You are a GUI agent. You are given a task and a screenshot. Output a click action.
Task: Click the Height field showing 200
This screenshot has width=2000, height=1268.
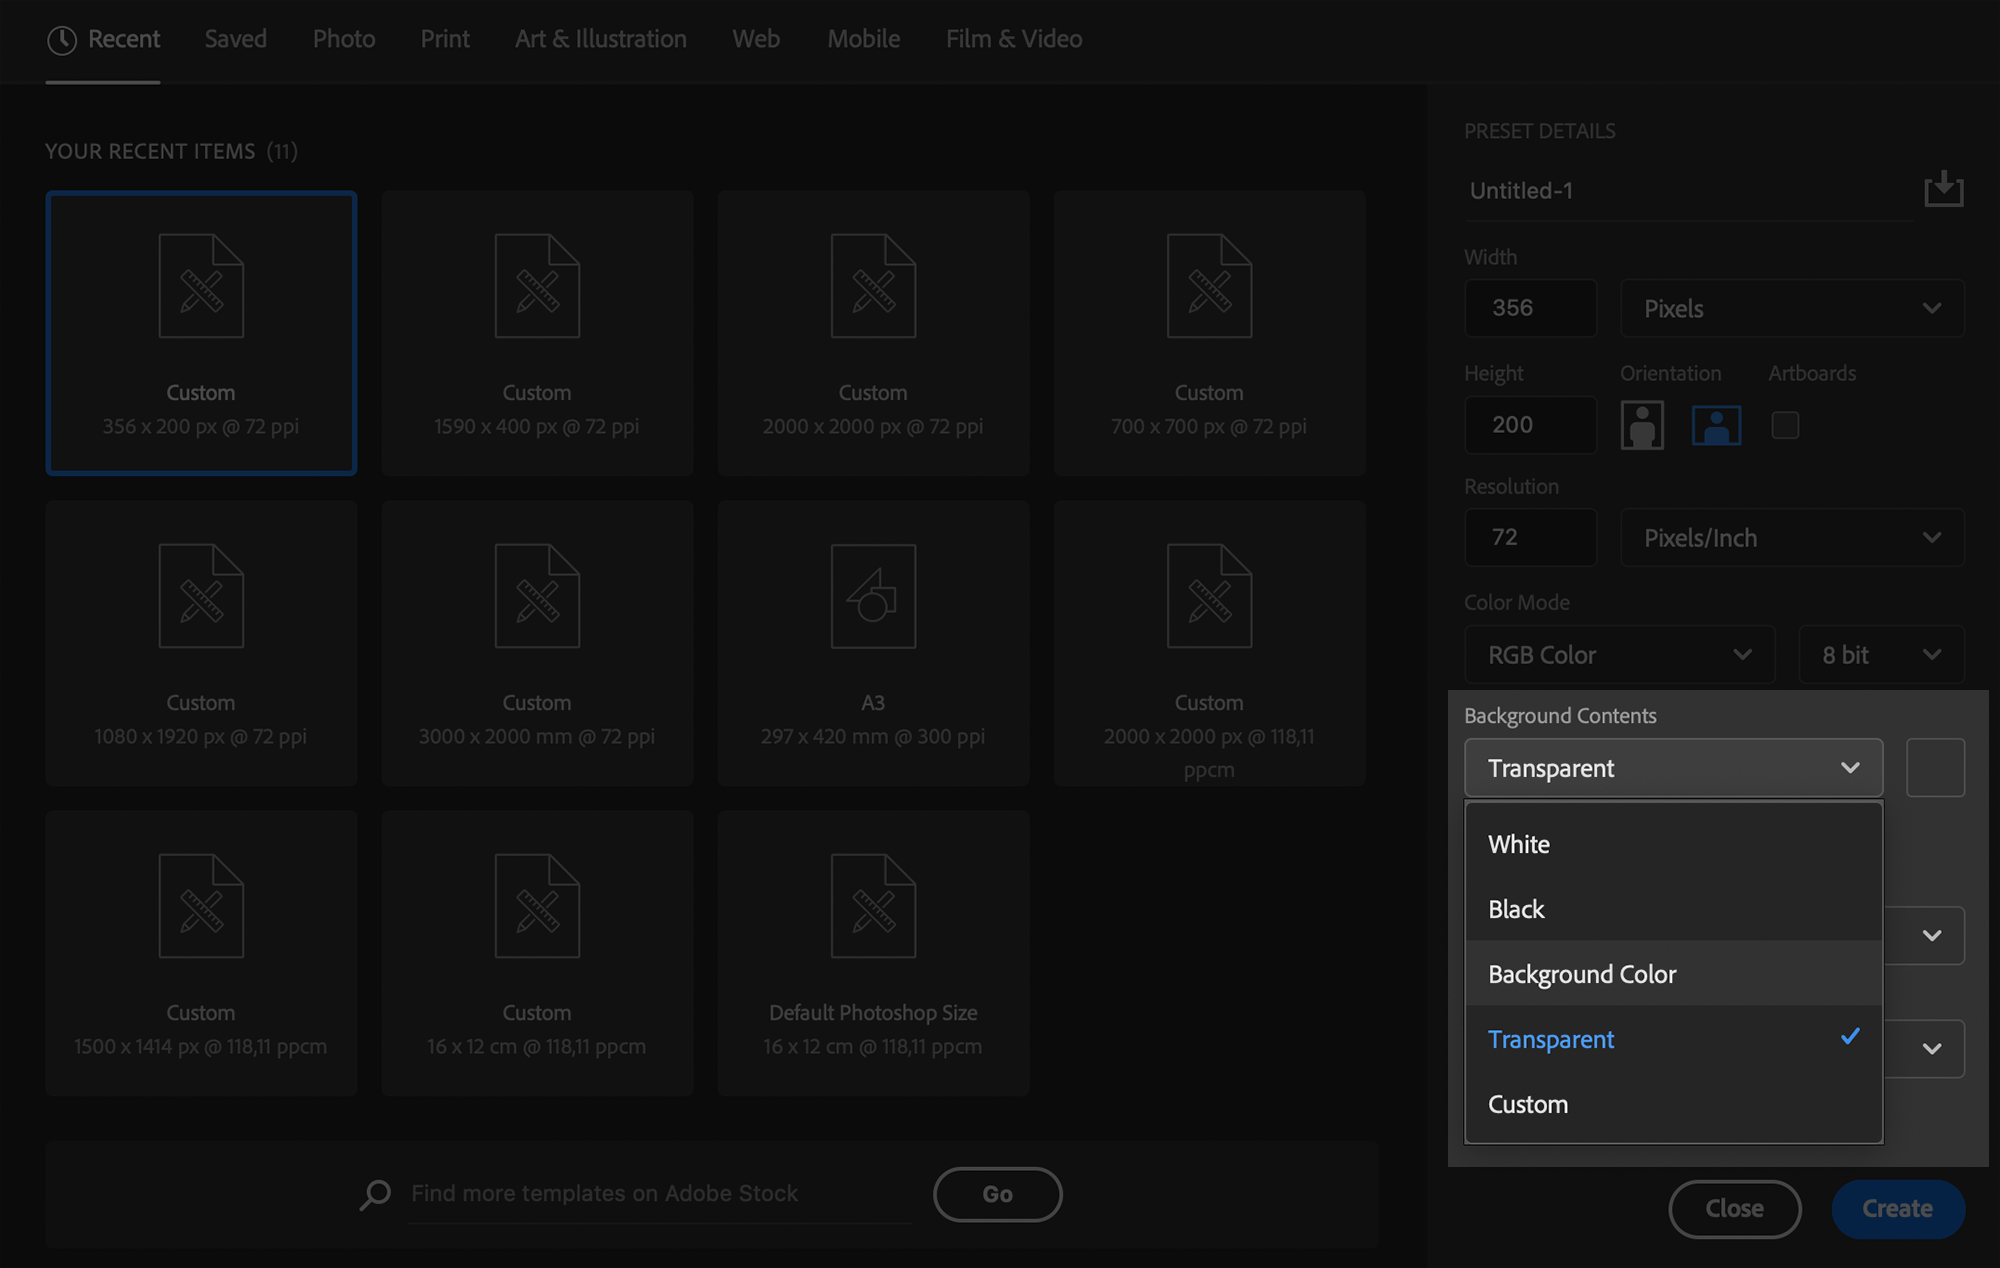(1530, 425)
